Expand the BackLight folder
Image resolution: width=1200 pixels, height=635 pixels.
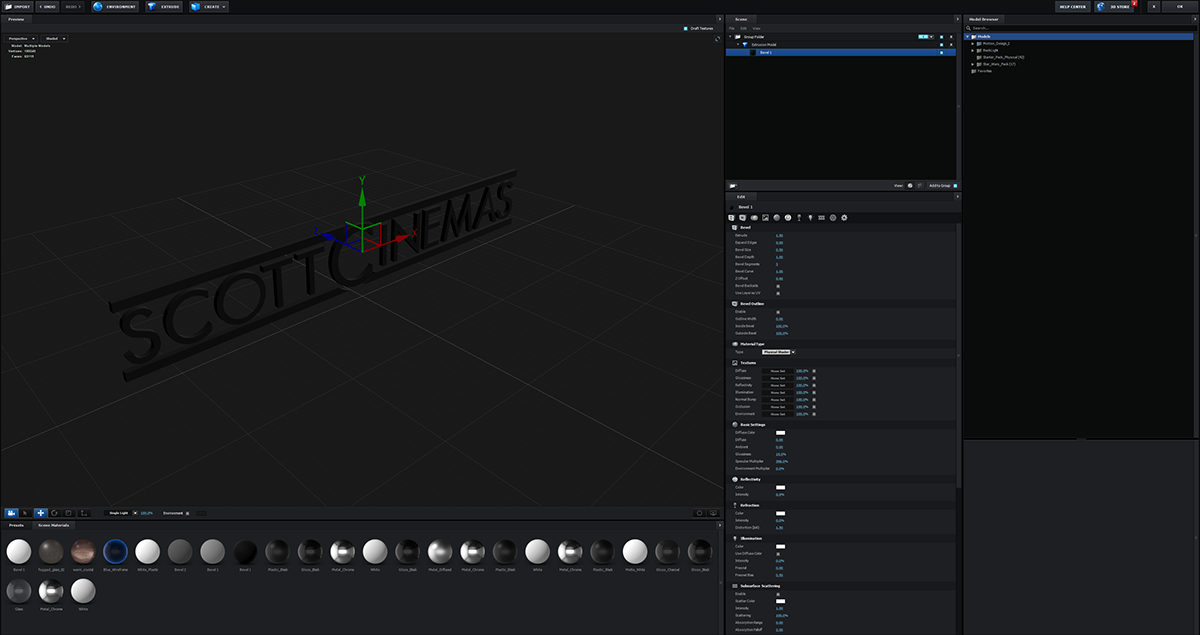click(973, 51)
